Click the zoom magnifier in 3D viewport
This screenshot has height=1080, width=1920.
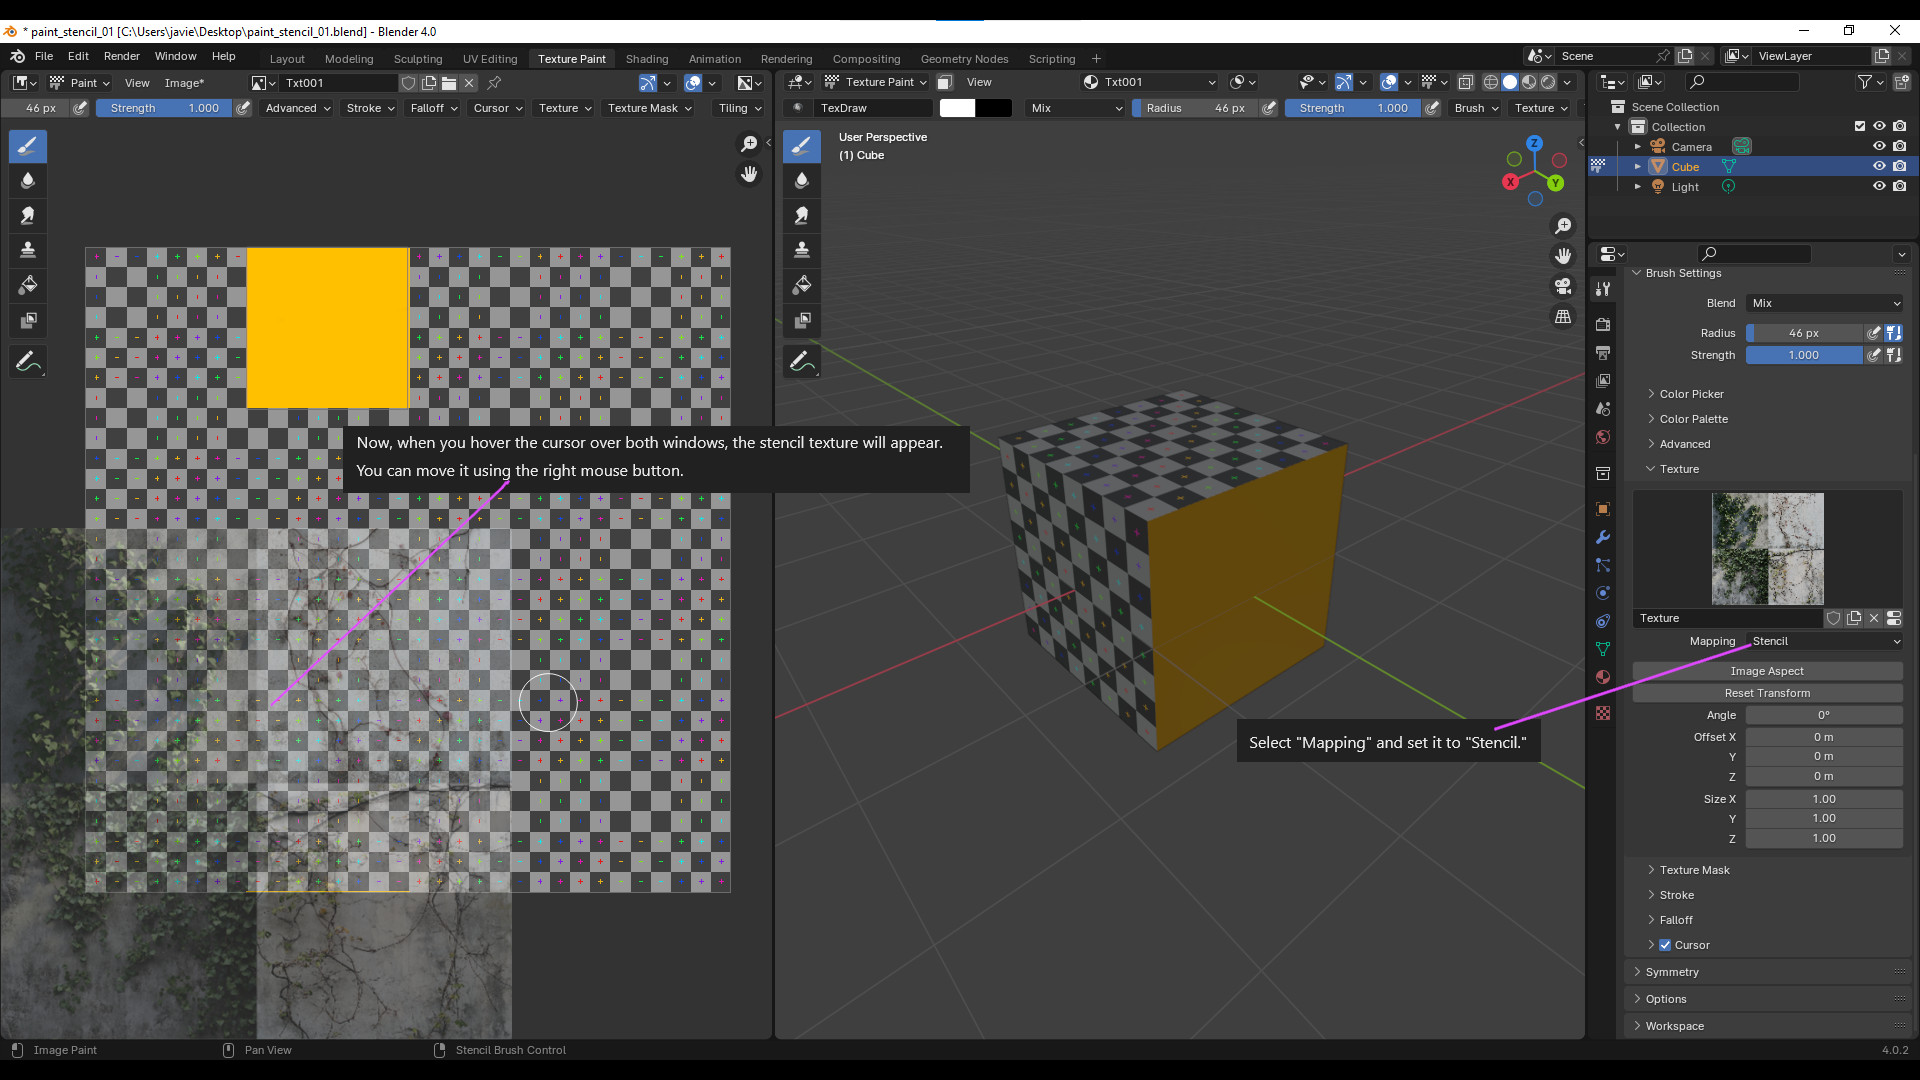1563,226
